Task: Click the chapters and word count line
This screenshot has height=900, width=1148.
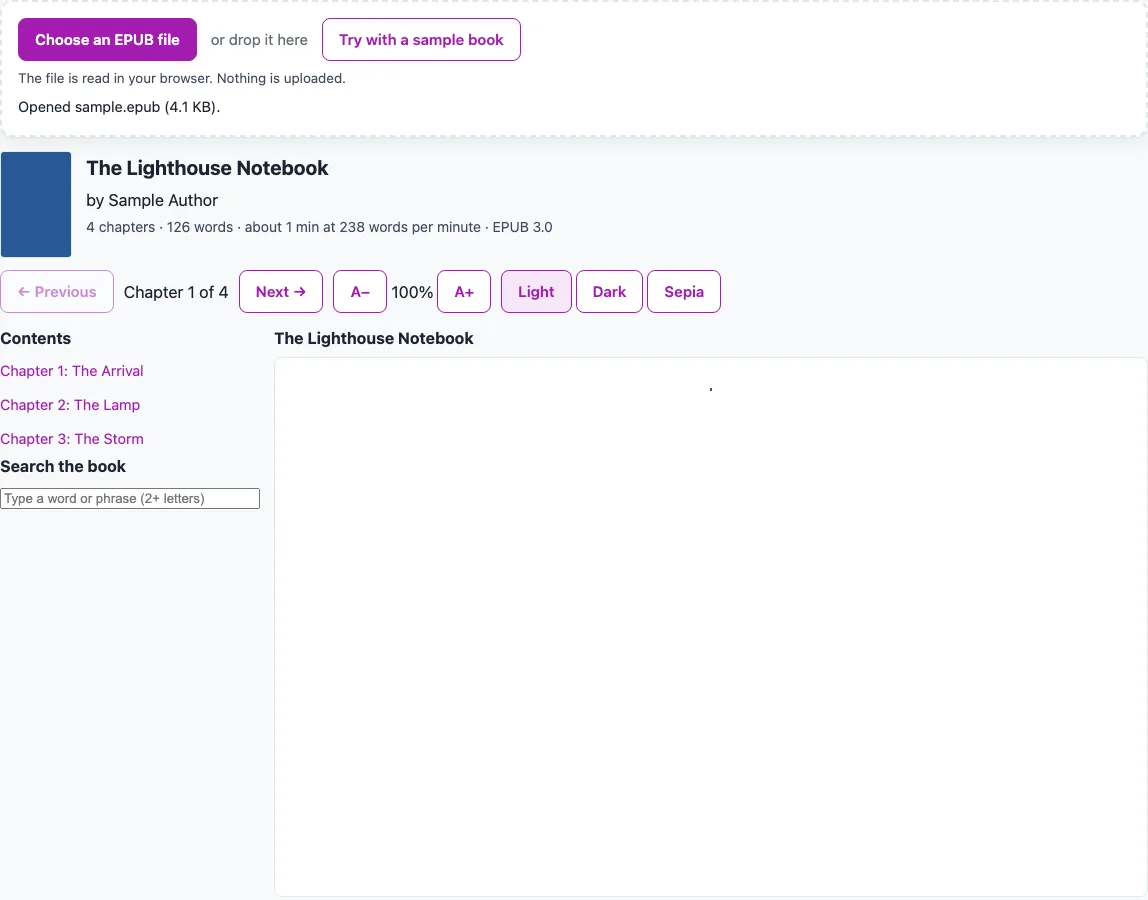Action: (x=319, y=227)
